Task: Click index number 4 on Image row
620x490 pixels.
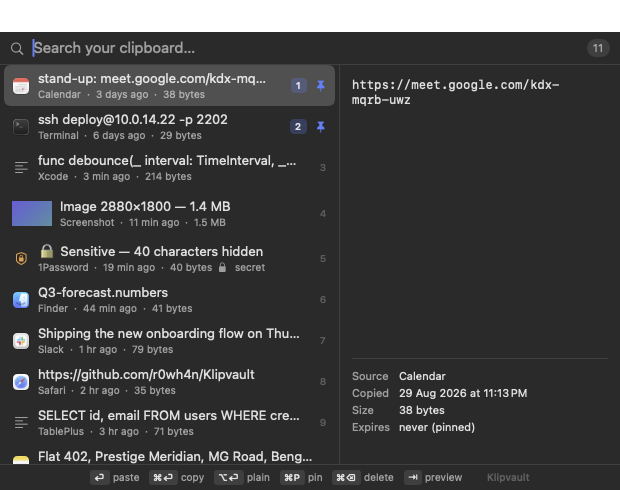Action: pos(323,214)
